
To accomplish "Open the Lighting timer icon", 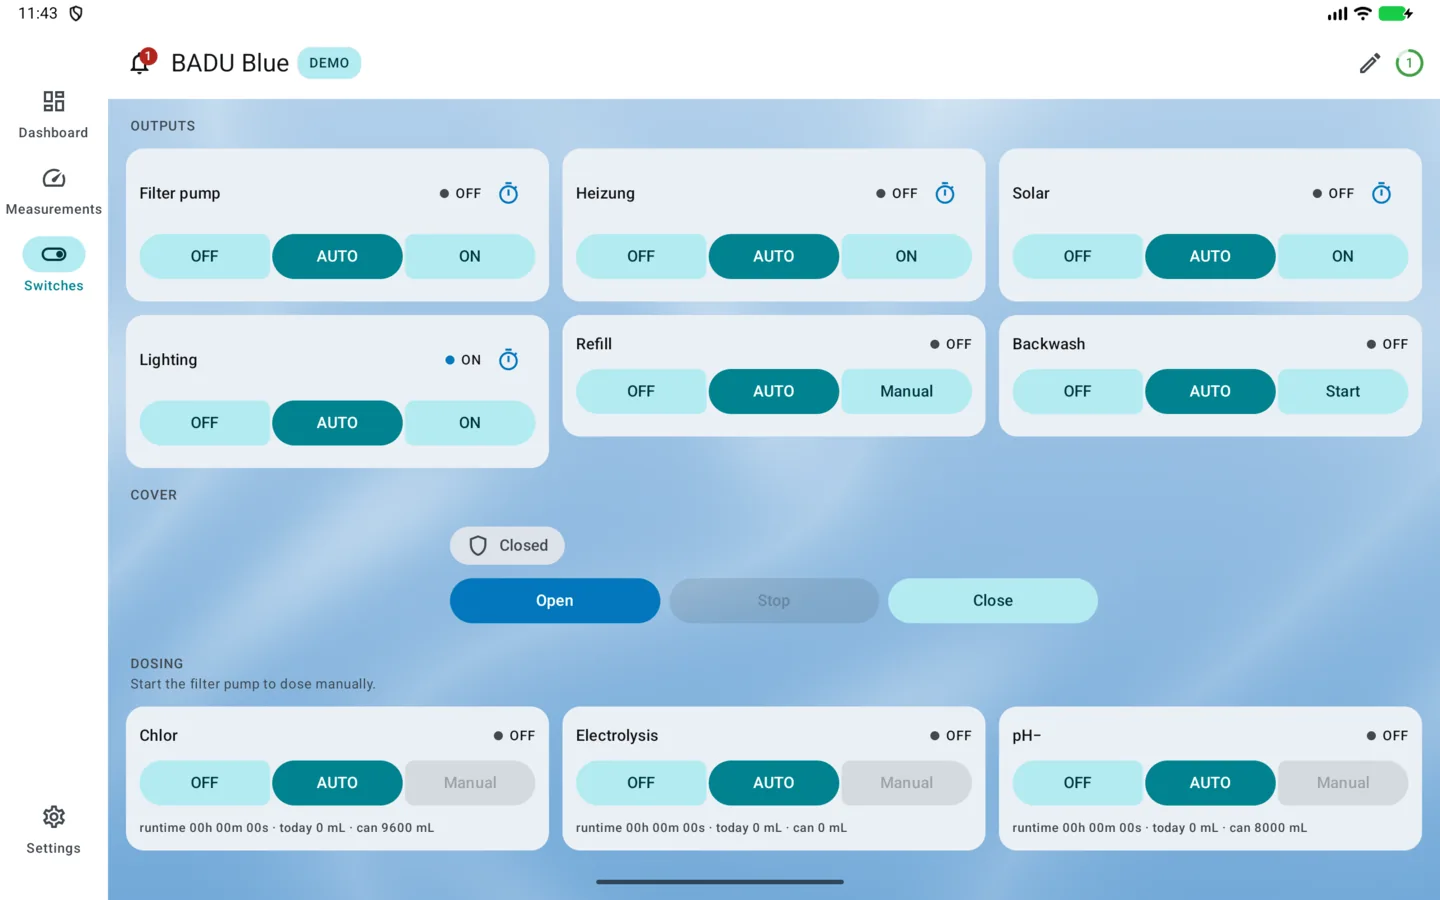I will 508,359.
